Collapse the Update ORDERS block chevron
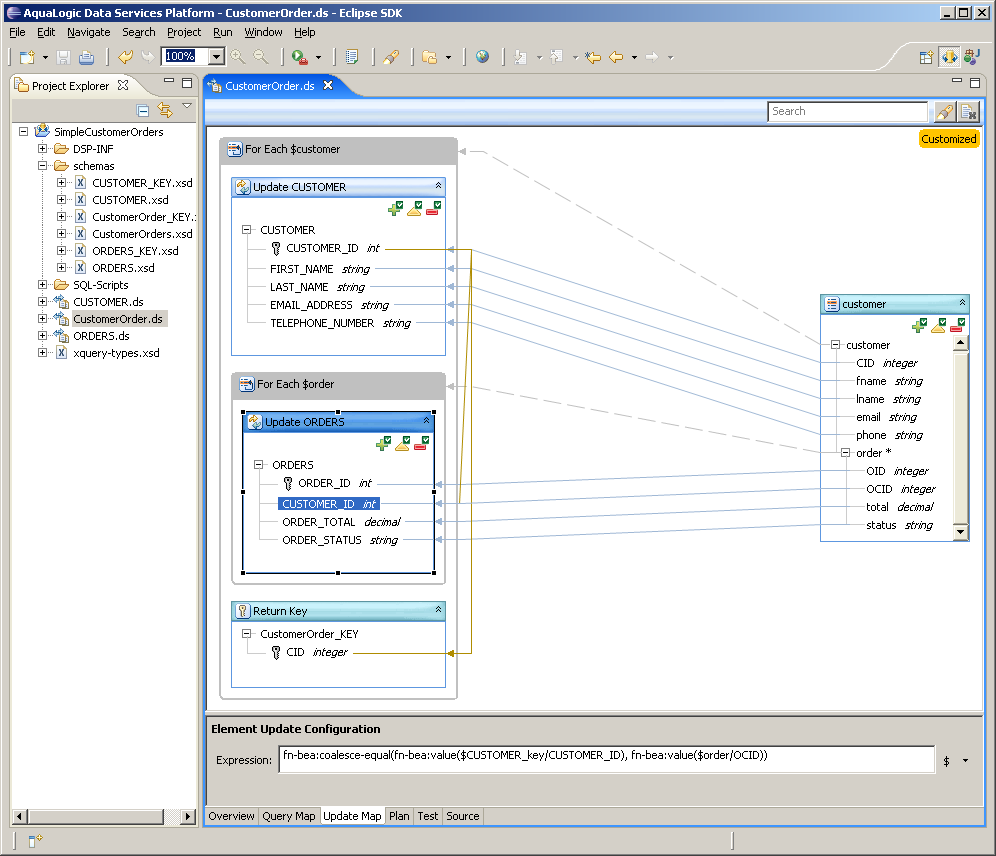Image resolution: width=996 pixels, height=856 pixels. (x=426, y=420)
